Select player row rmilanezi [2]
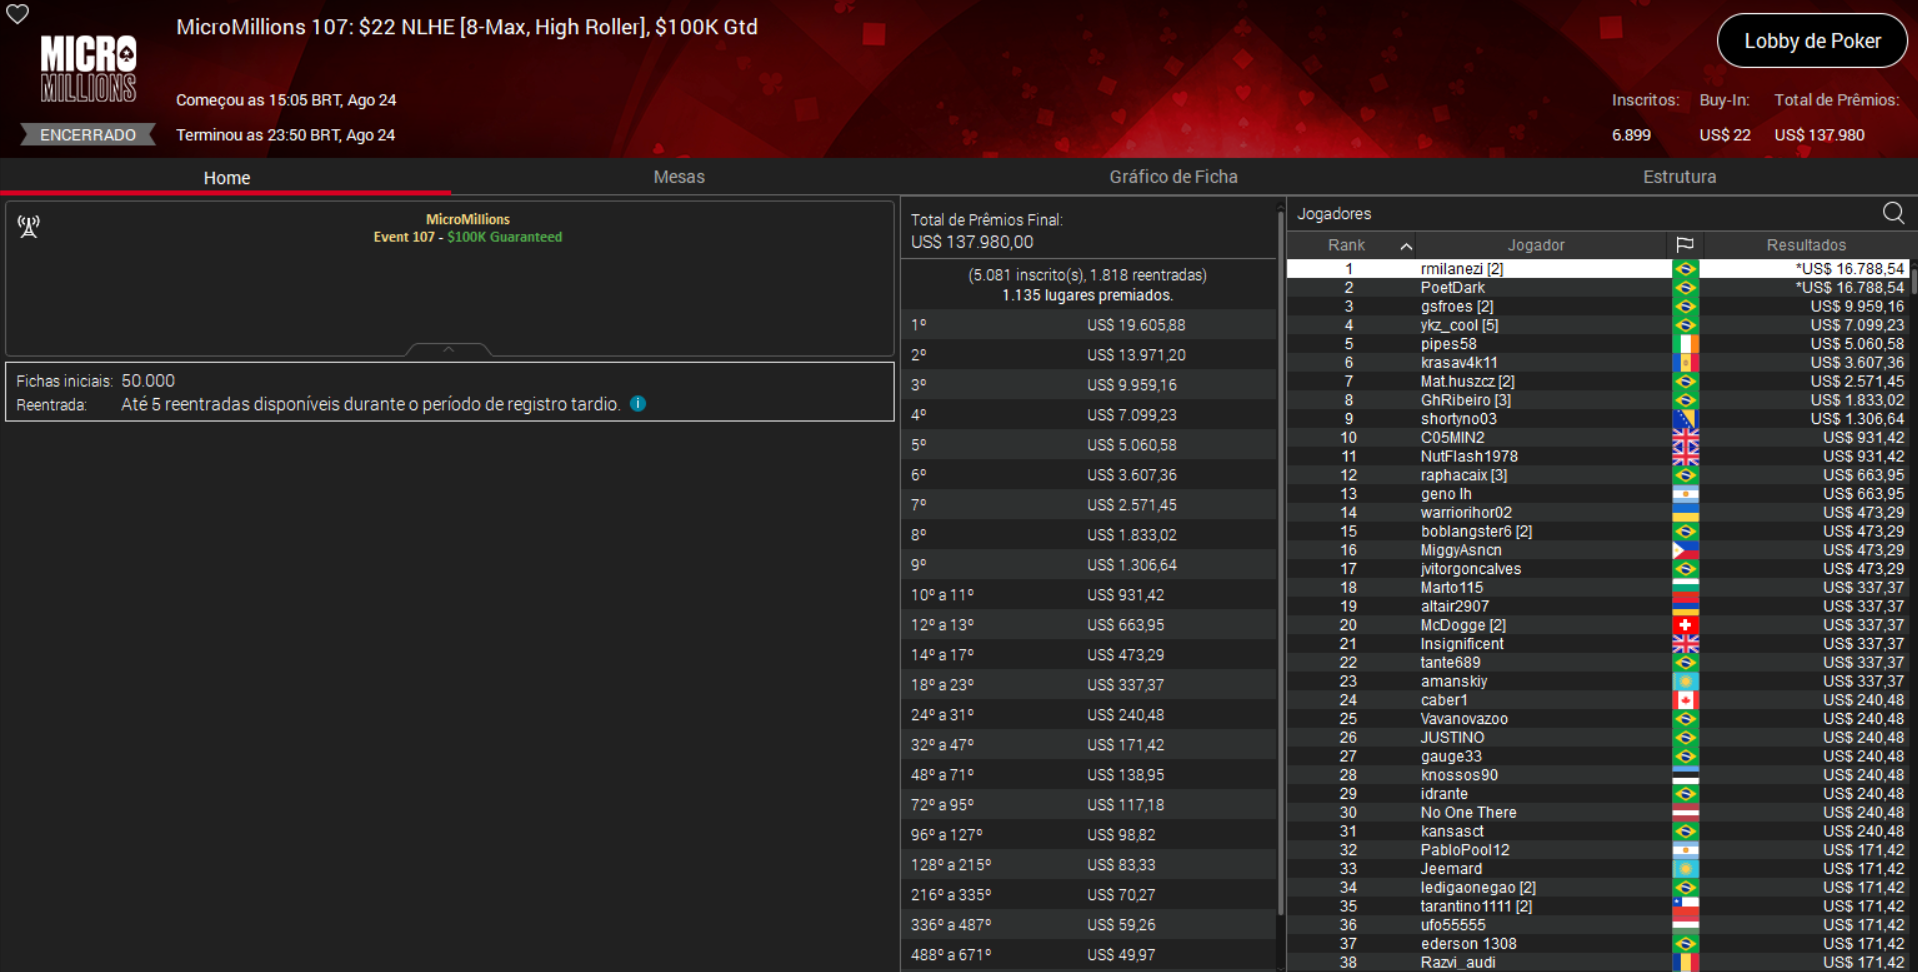 1598,269
